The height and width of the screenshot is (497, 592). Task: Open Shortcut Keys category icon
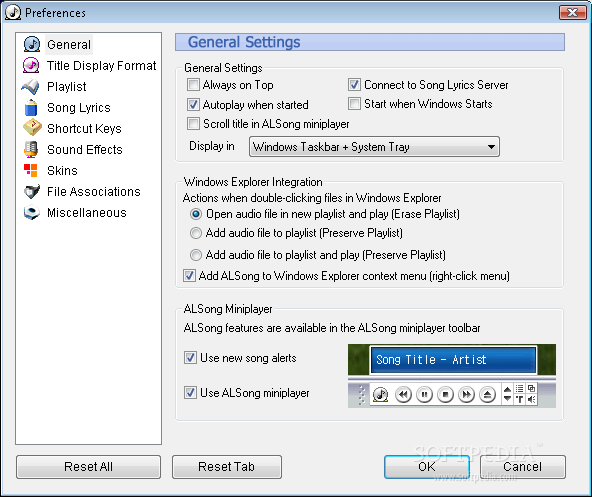click(x=32, y=127)
